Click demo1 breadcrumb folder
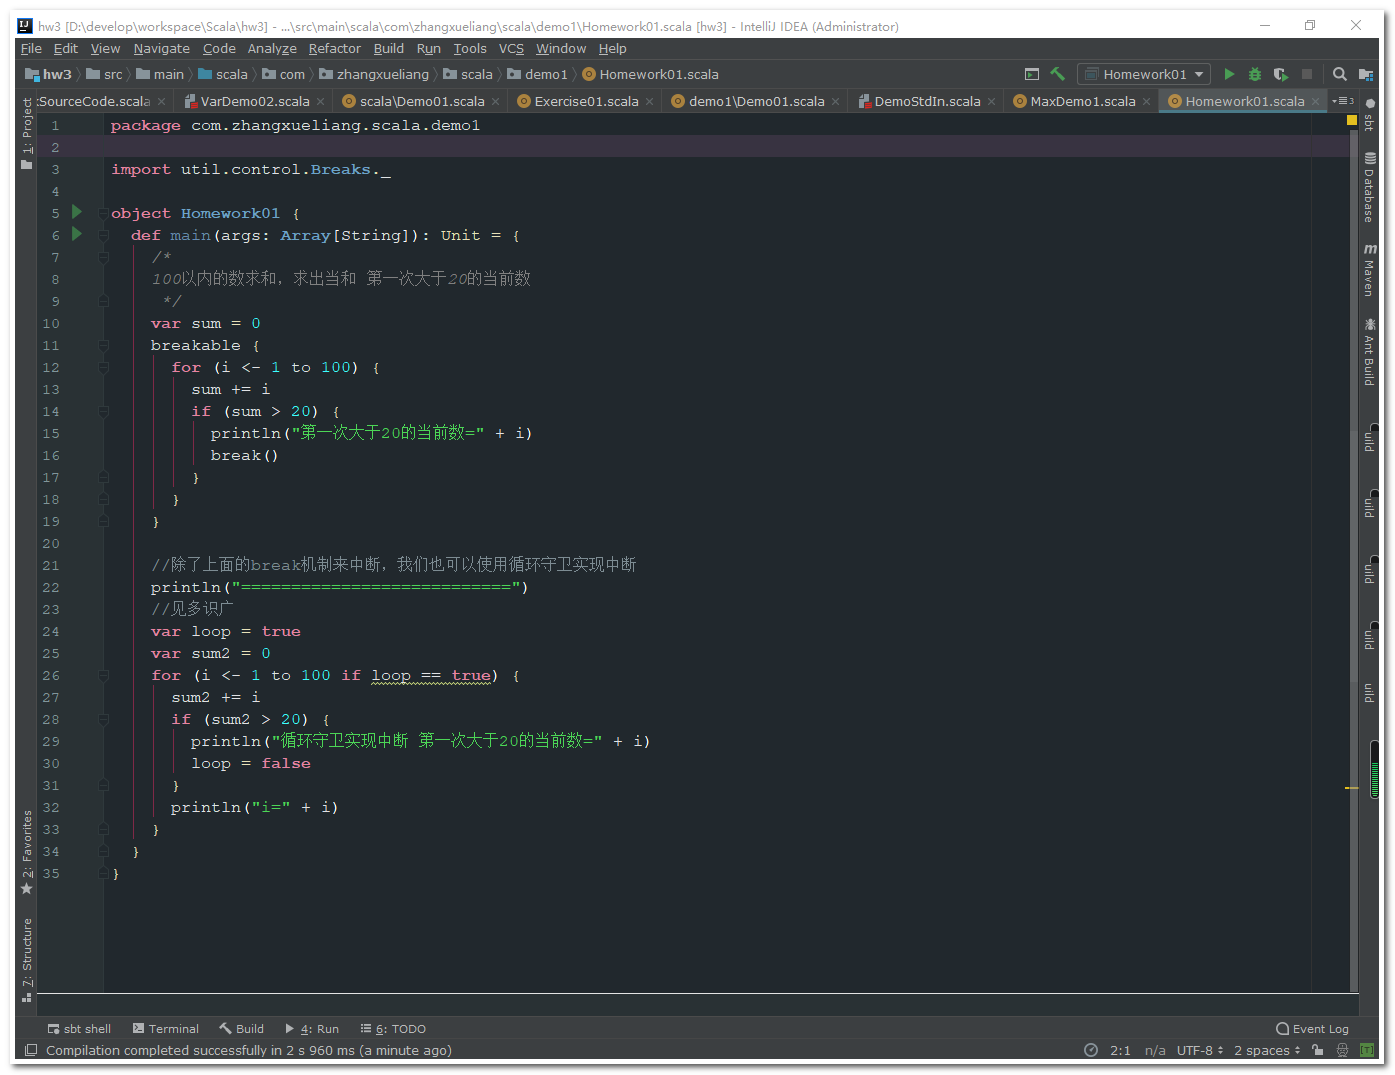The height and width of the screenshot is (1075, 1395). (x=537, y=74)
